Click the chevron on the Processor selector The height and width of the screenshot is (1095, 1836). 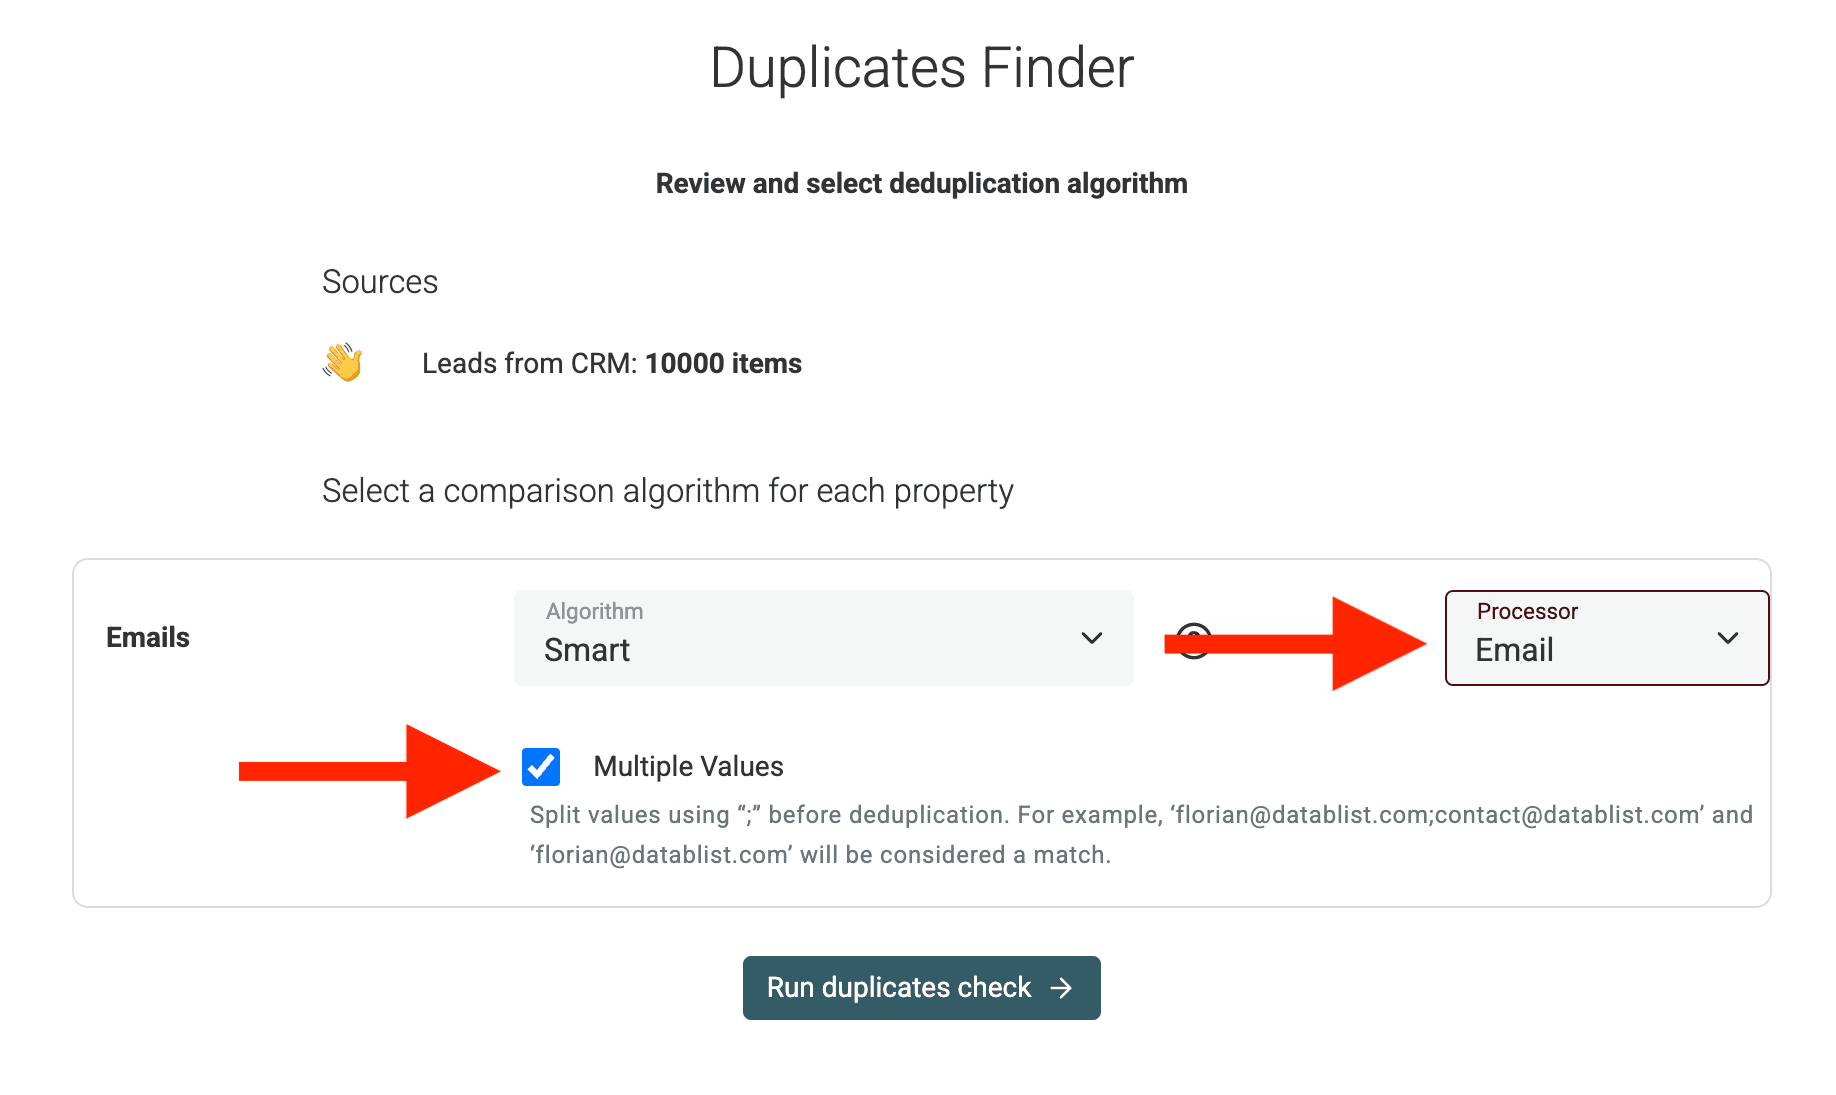click(x=1727, y=638)
